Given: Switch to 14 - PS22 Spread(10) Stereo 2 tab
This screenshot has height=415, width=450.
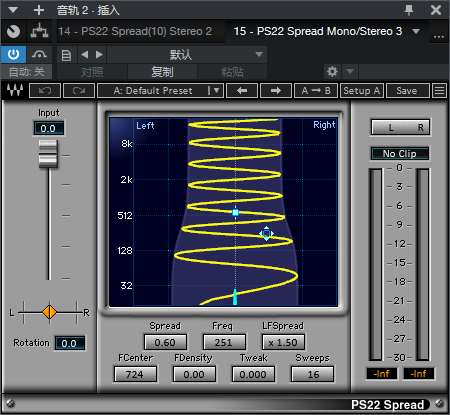Looking at the screenshot, I should click(135, 31).
